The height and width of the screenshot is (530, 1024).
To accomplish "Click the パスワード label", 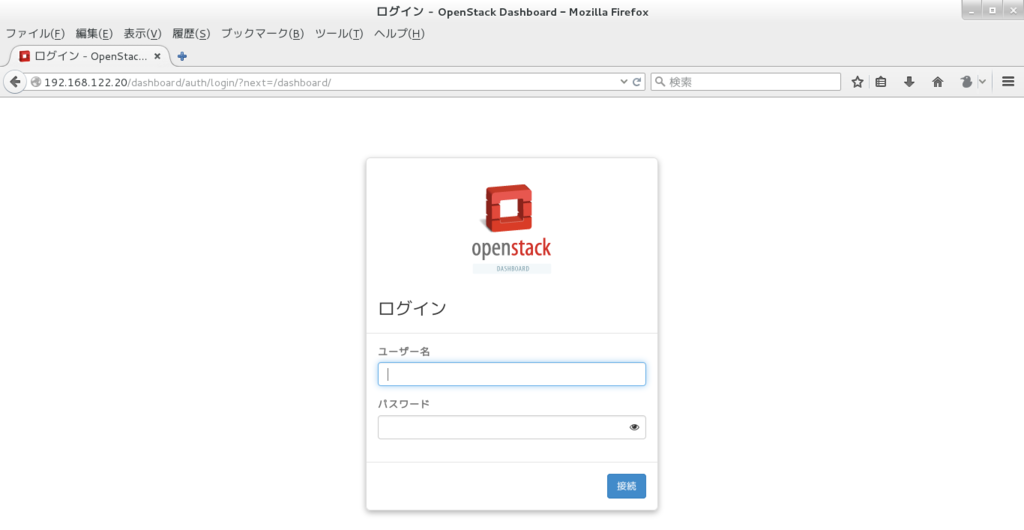I will pos(404,404).
